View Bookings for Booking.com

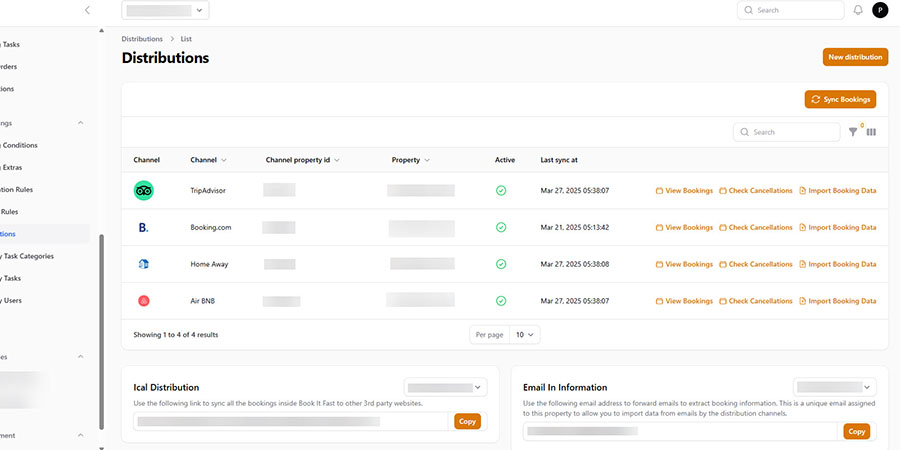(684, 227)
